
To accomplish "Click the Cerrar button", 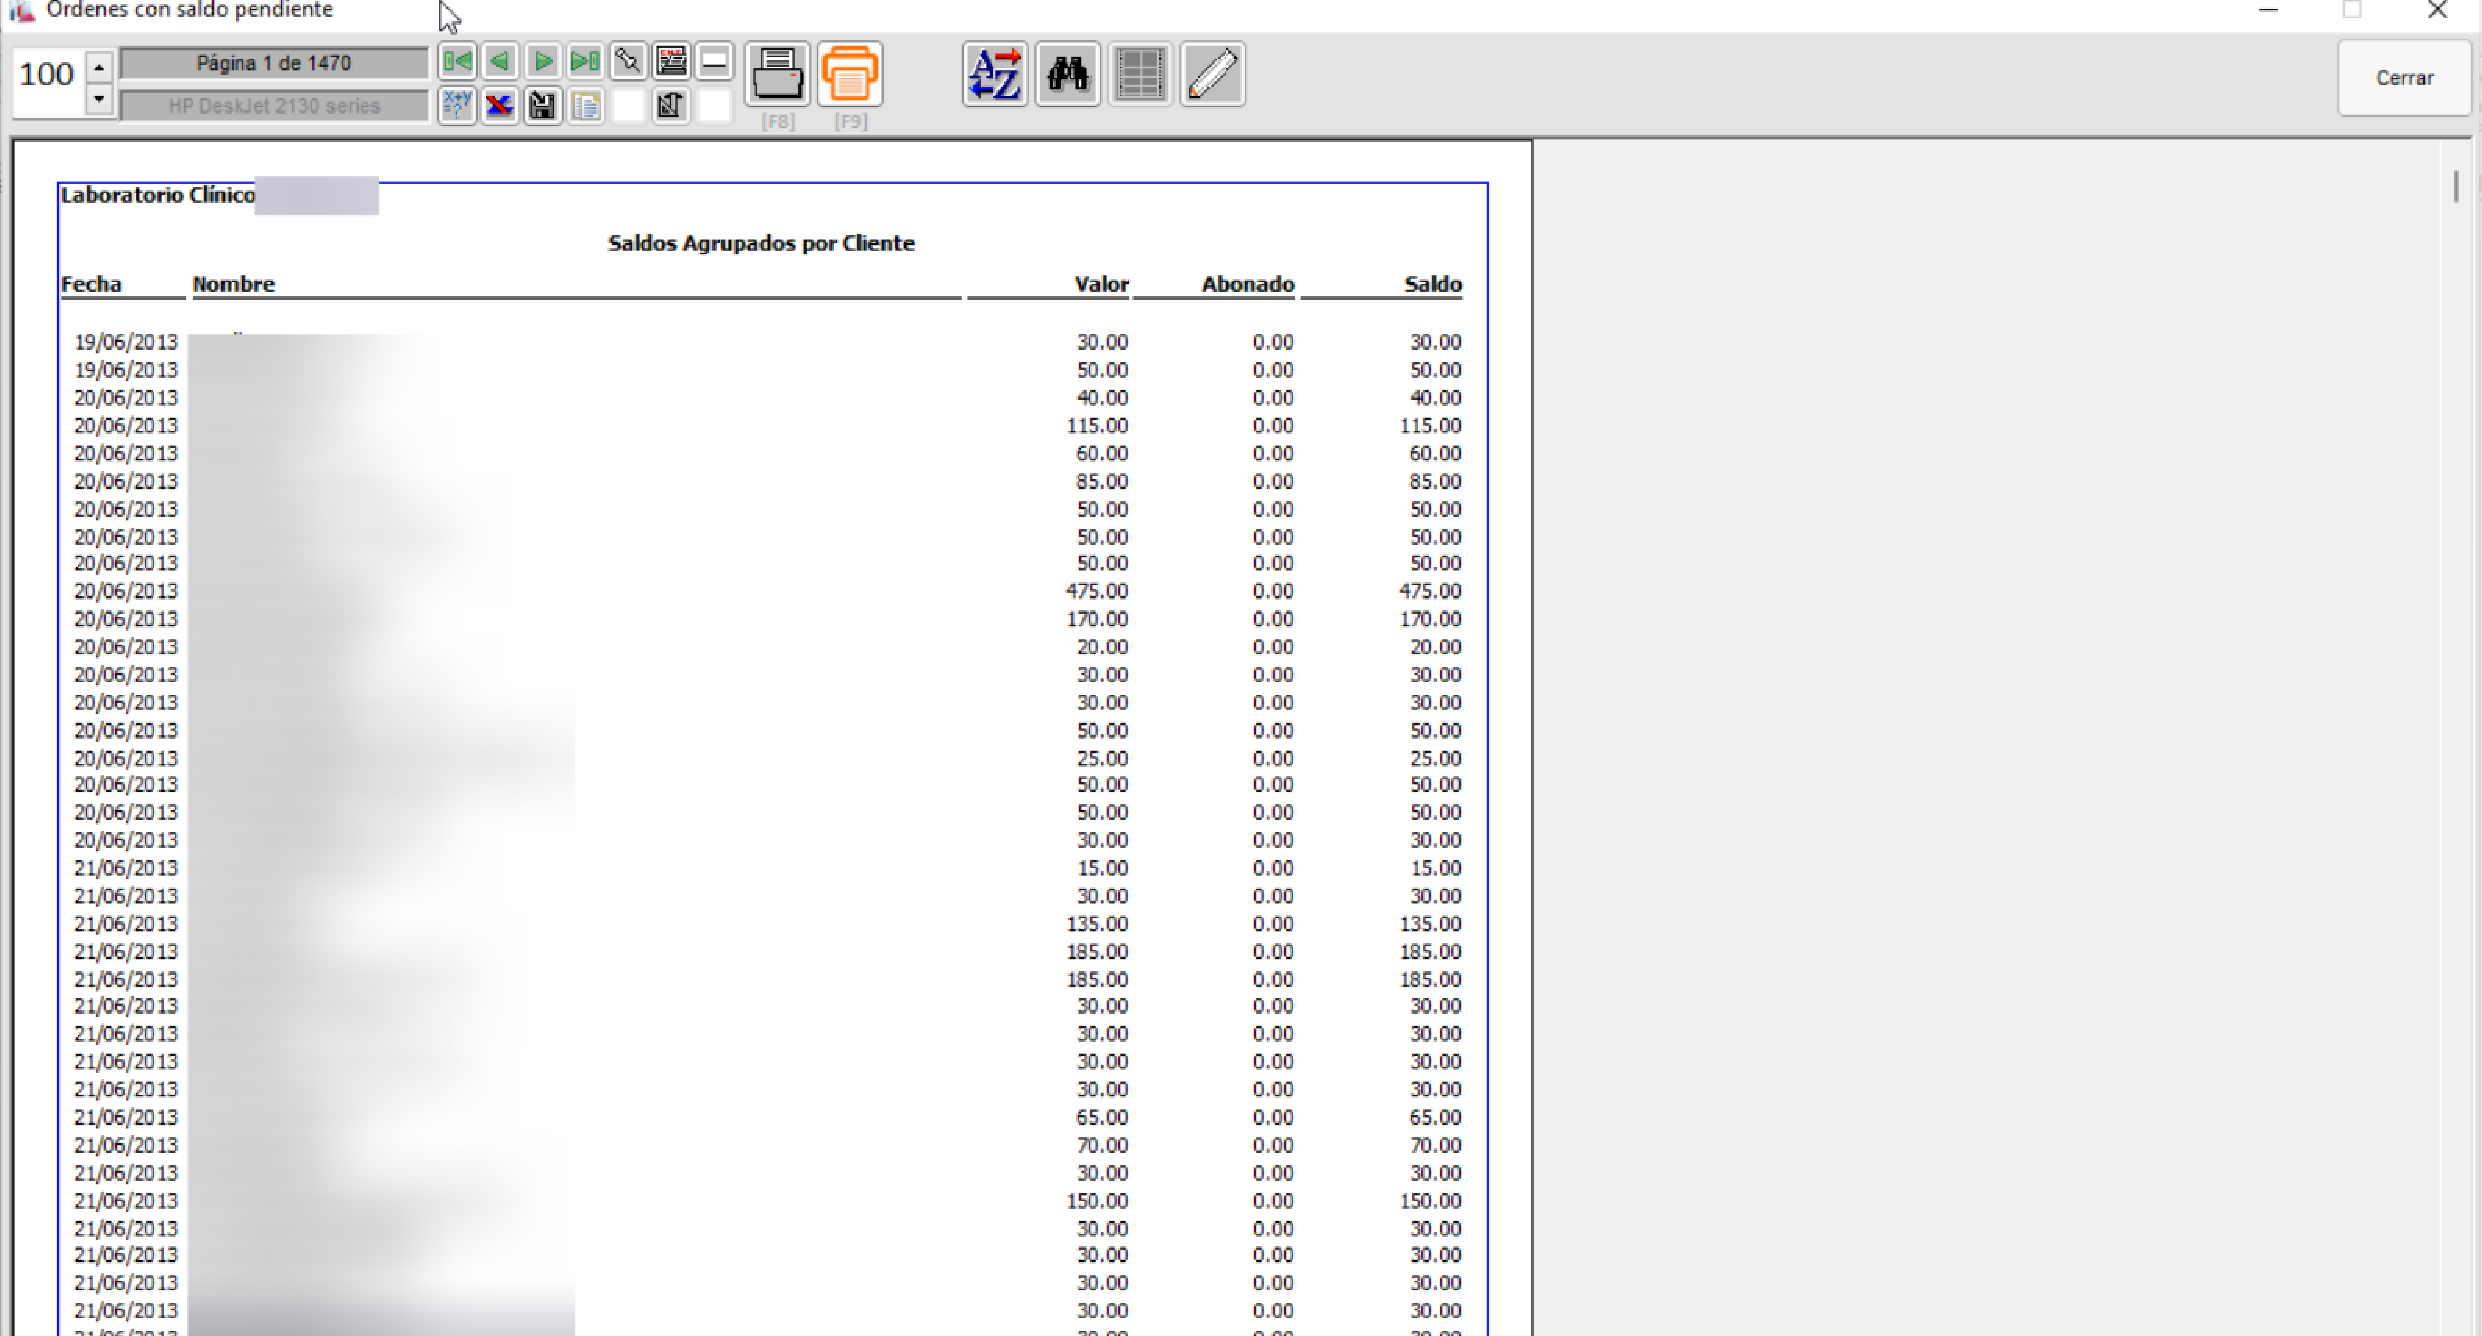I will 2404,78.
